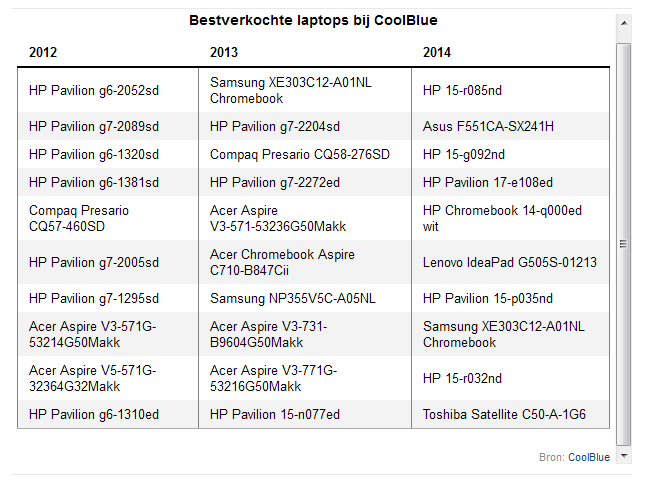645x482 pixels.
Task: Click the 'Bestverkochte laptops bij CoolBlue' title
Action: (x=313, y=20)
